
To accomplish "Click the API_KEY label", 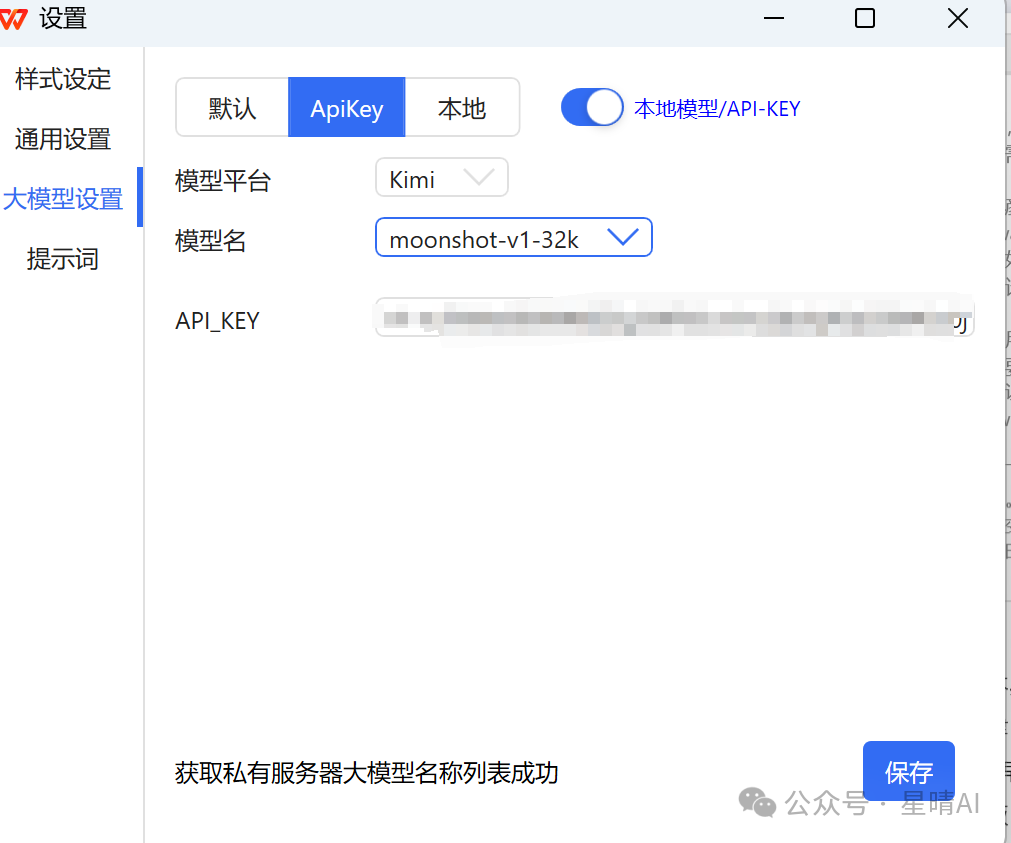I will 217,321.
